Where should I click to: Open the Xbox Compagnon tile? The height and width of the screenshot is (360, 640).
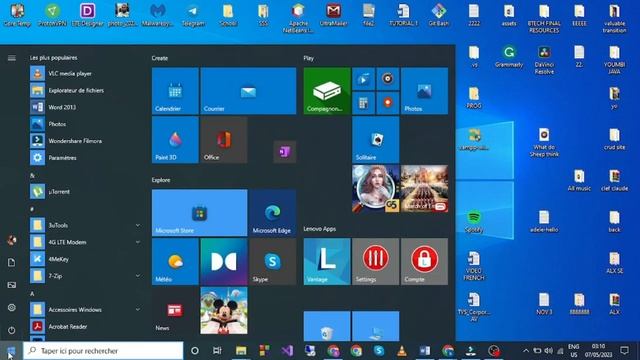(327, 91)
